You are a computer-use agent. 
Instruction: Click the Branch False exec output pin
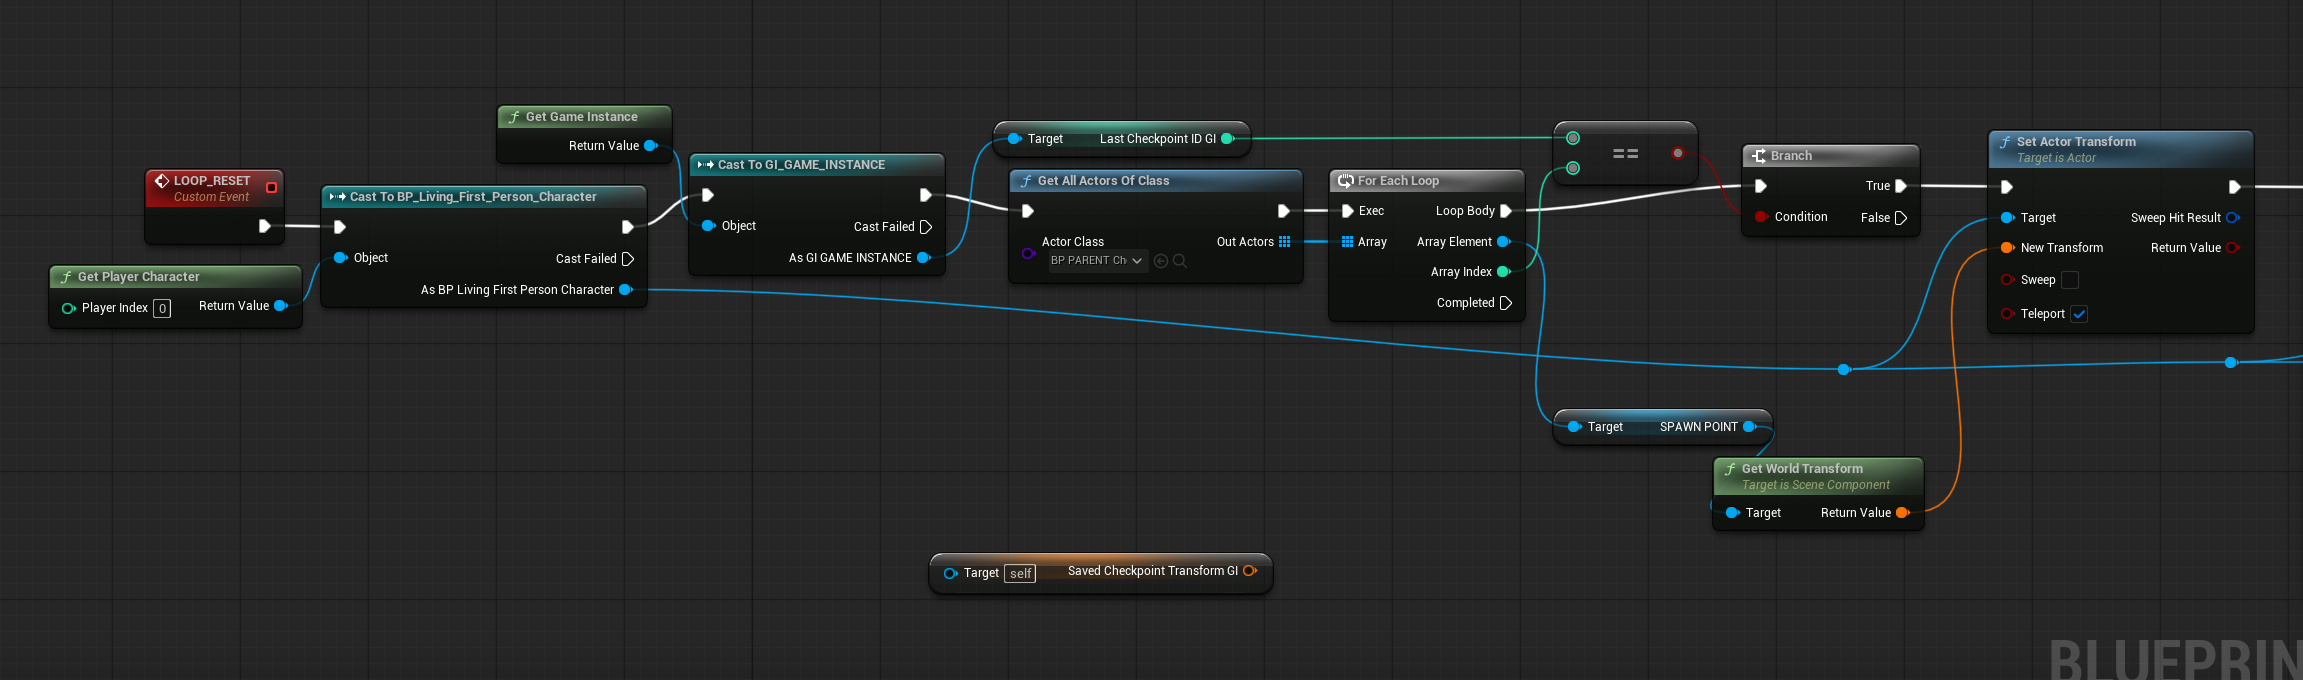(1901, 218)
